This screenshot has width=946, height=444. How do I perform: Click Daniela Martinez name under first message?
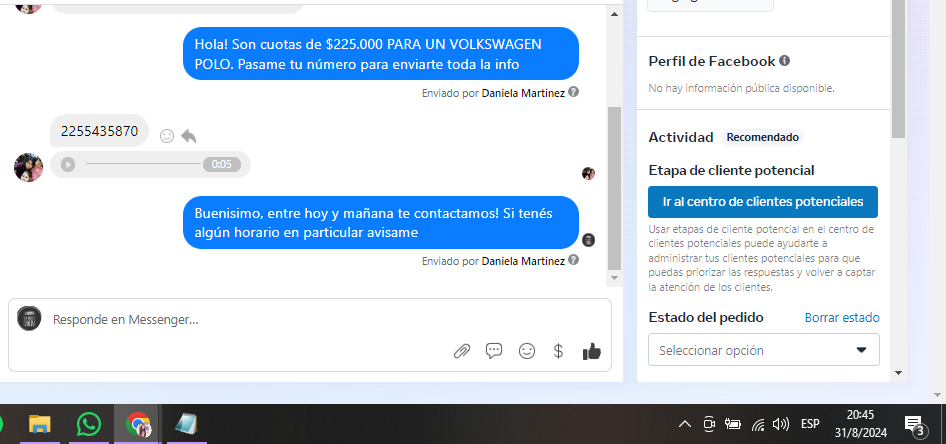pos(523,93)
